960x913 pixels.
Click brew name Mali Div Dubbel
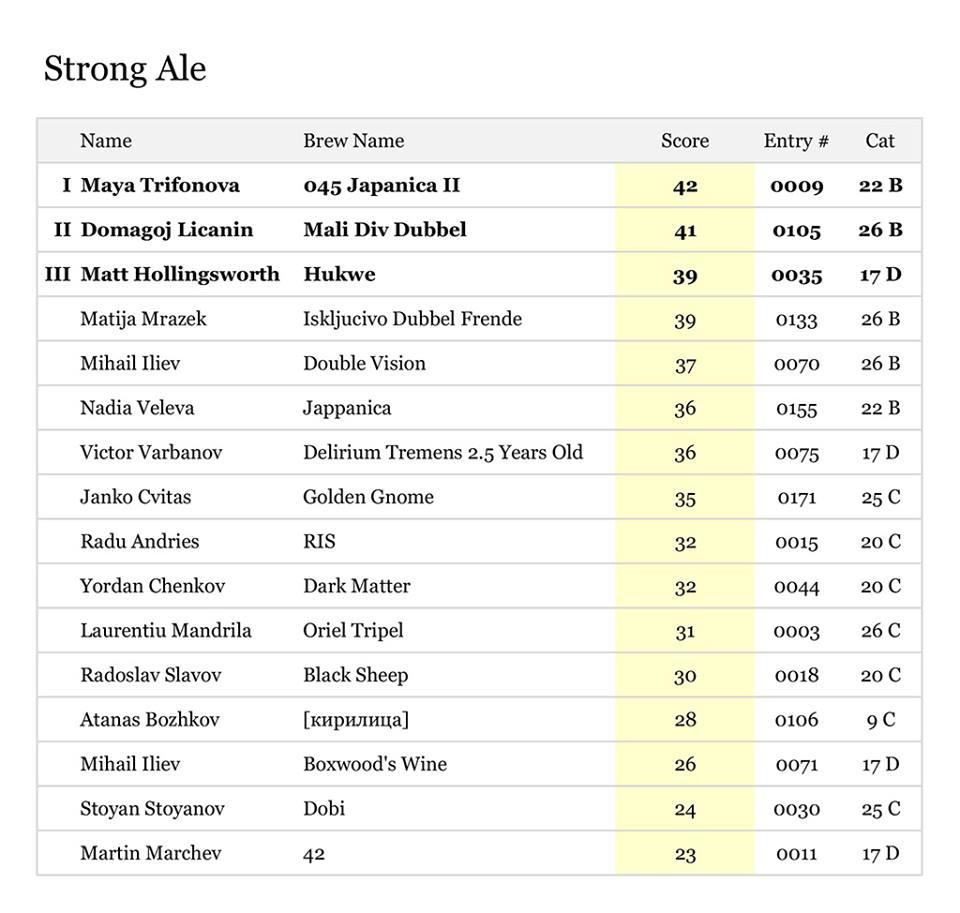tap(385, 230)
